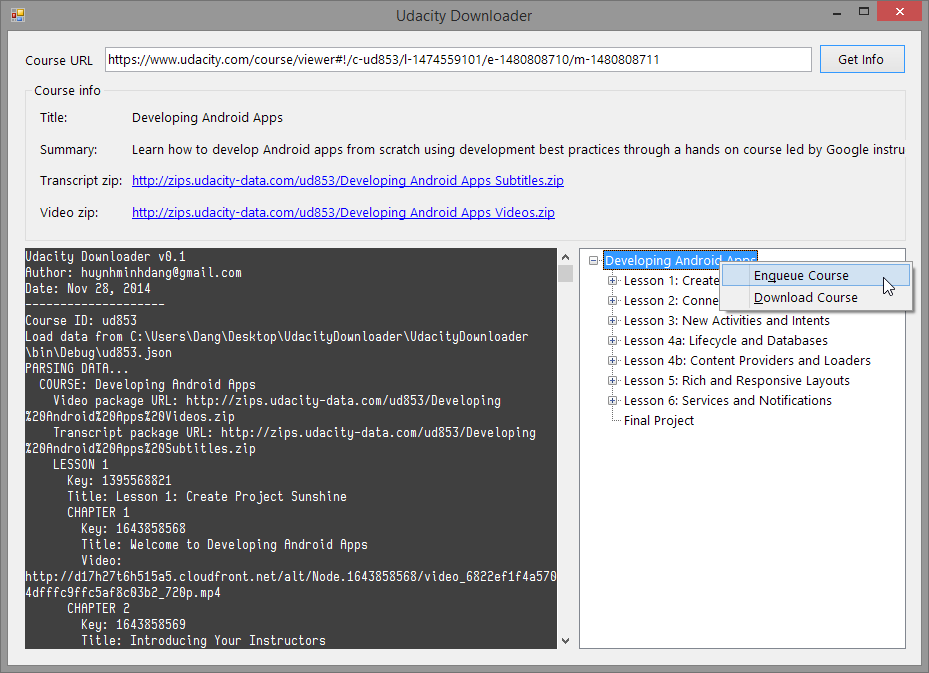
Task: Click log line 'Udacity Downloader v0.1'
Action: pos(105,257)
